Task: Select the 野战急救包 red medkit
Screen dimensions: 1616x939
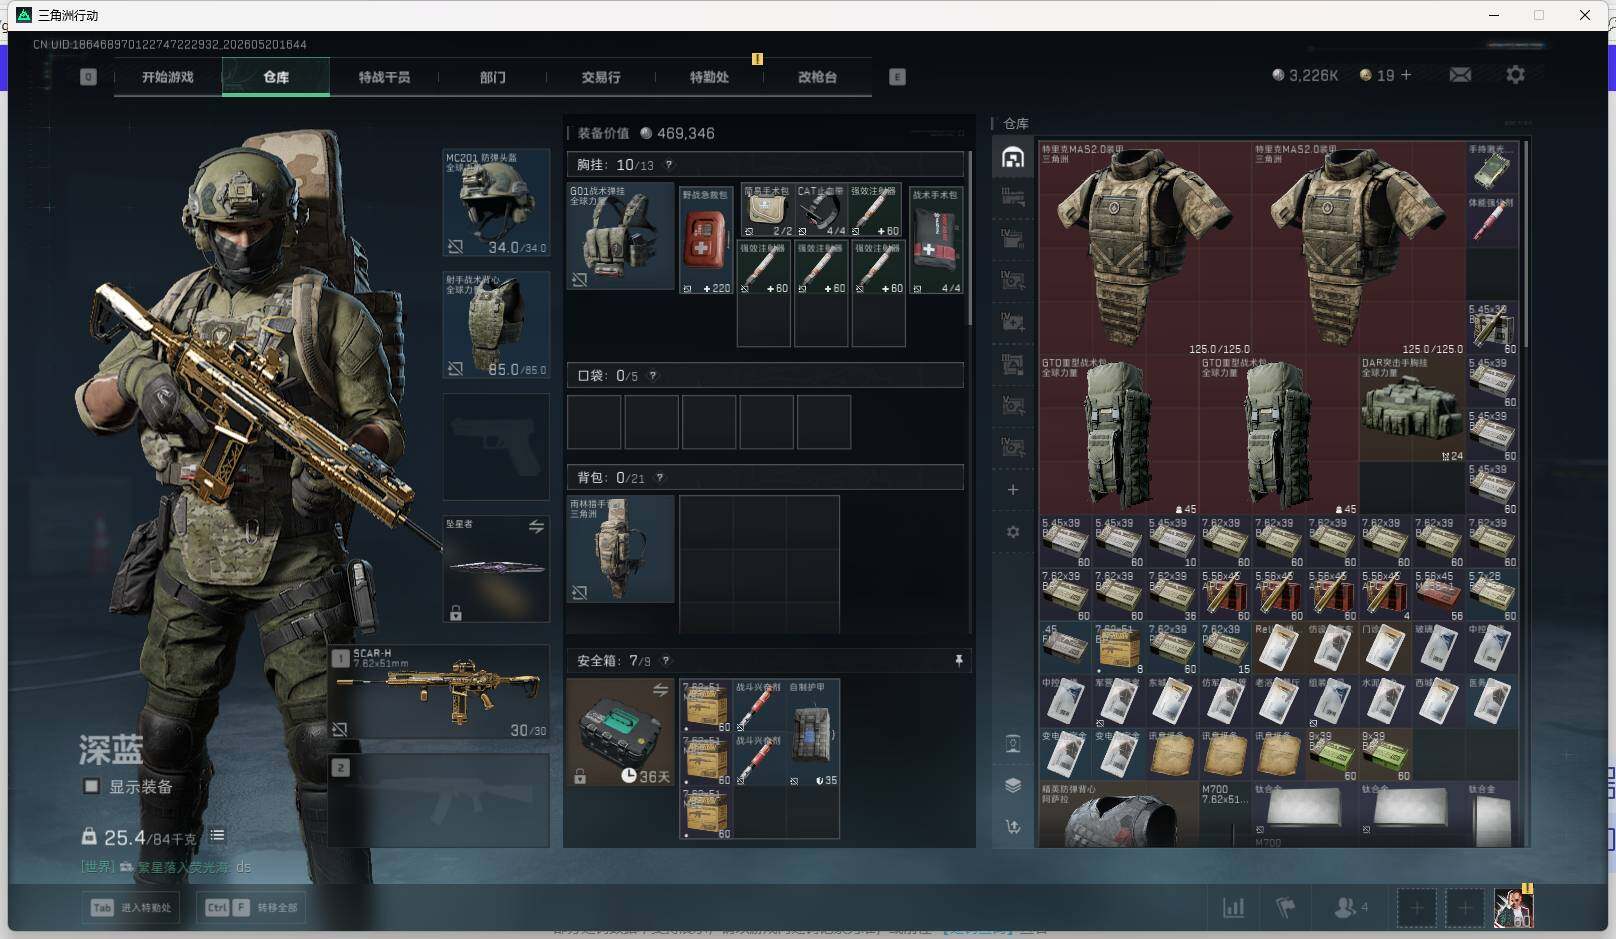Action: (706, 241)
